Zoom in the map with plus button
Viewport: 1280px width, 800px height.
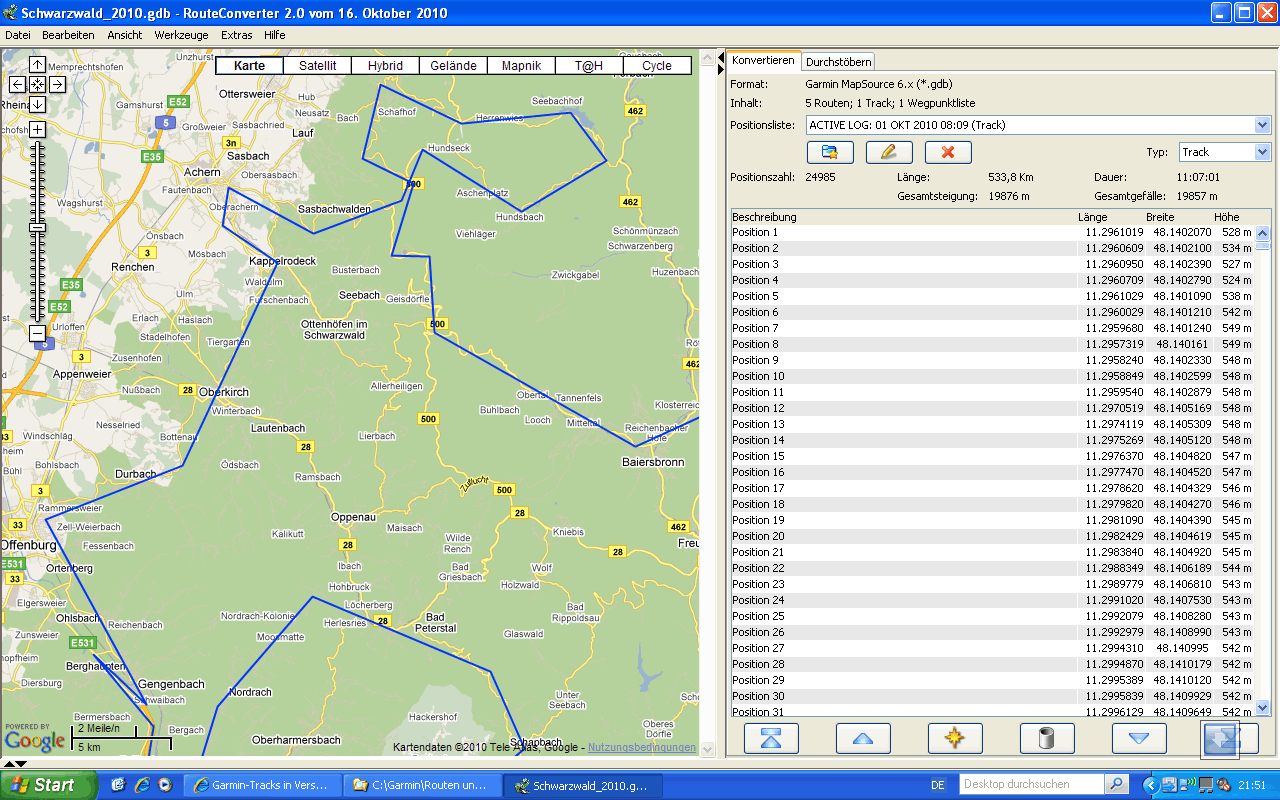pyautogui.click(x=37, y=129)
